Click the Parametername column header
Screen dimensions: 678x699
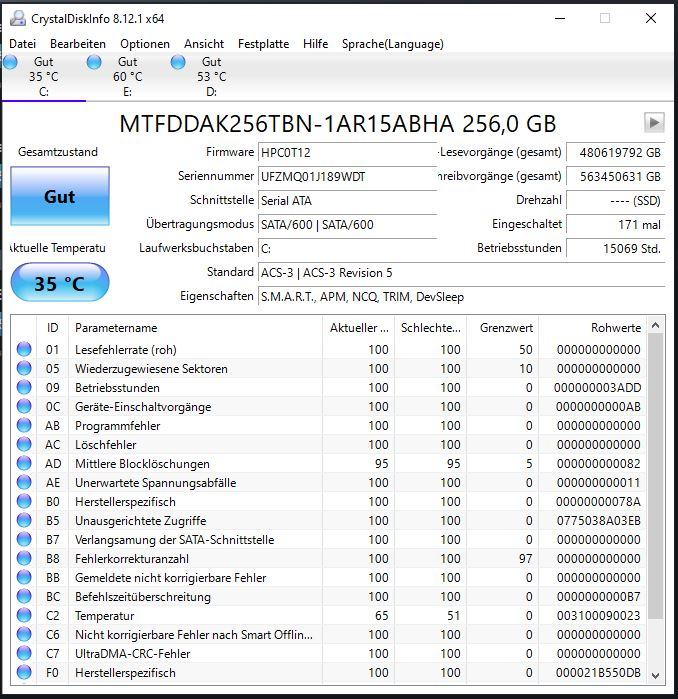(195, 328)
